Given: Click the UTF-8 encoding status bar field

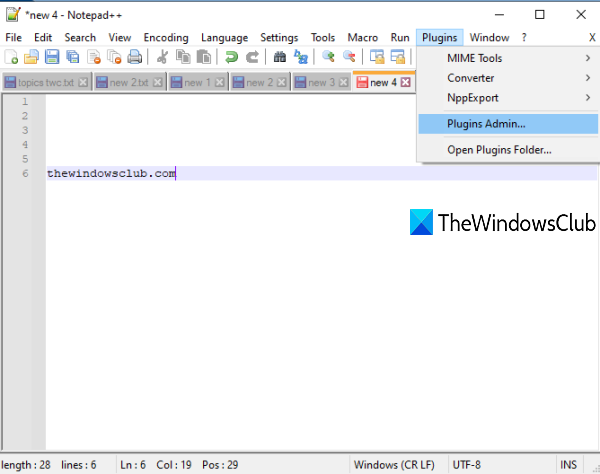Looking at the screenshot, I should tap(466, 464).
